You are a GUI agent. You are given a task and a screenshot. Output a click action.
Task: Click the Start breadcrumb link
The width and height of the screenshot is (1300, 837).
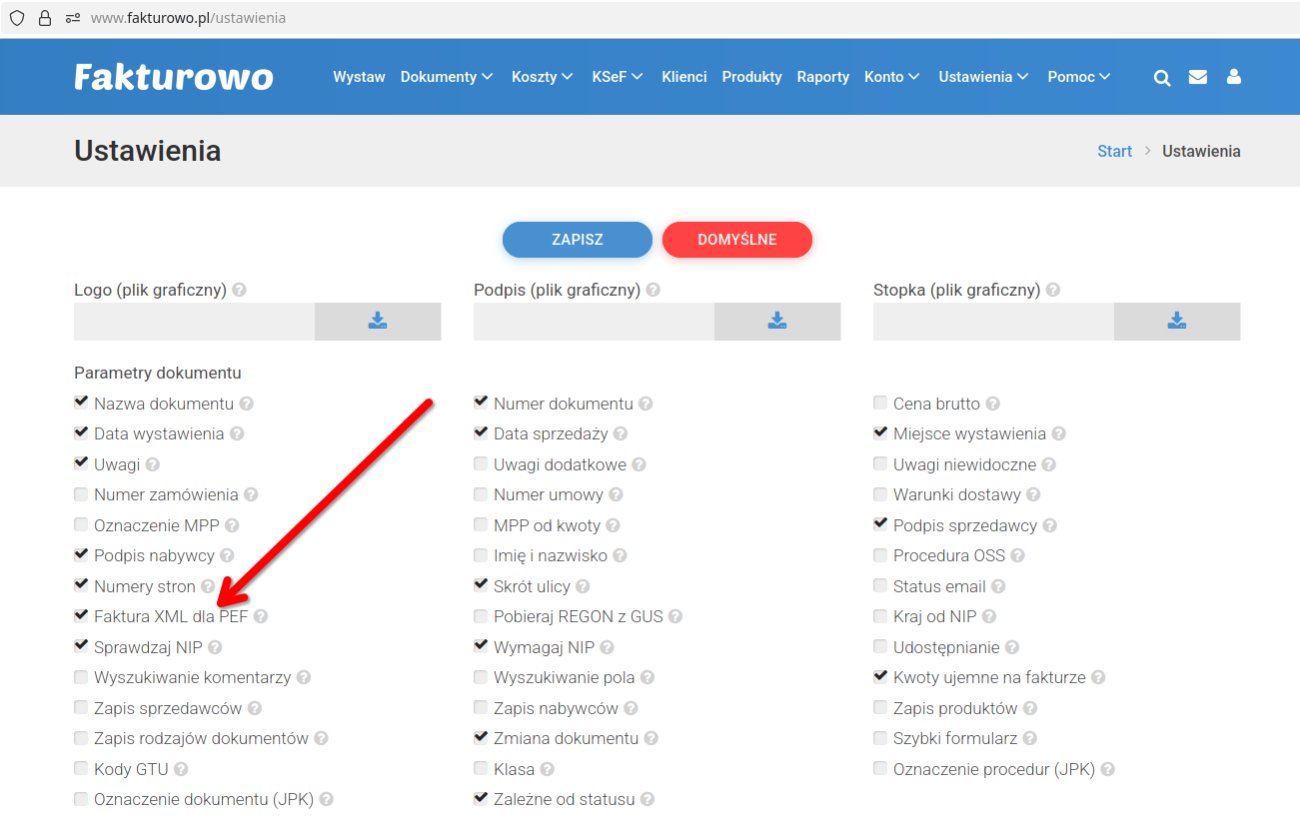pyautogui.click(x=1114, y=151)
